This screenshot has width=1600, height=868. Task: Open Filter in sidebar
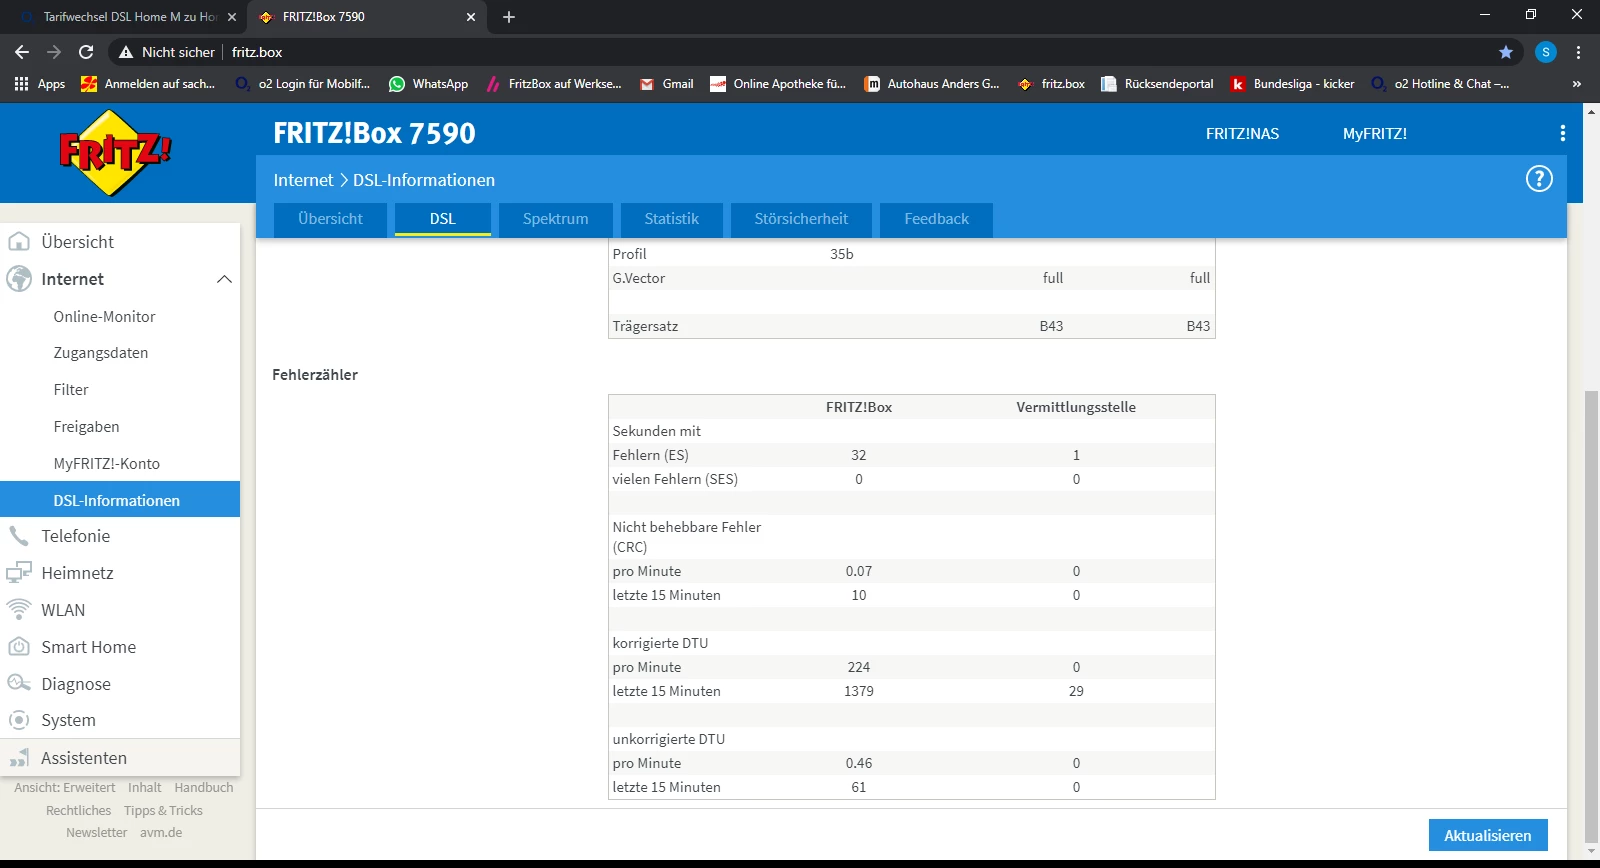[71, 390]
